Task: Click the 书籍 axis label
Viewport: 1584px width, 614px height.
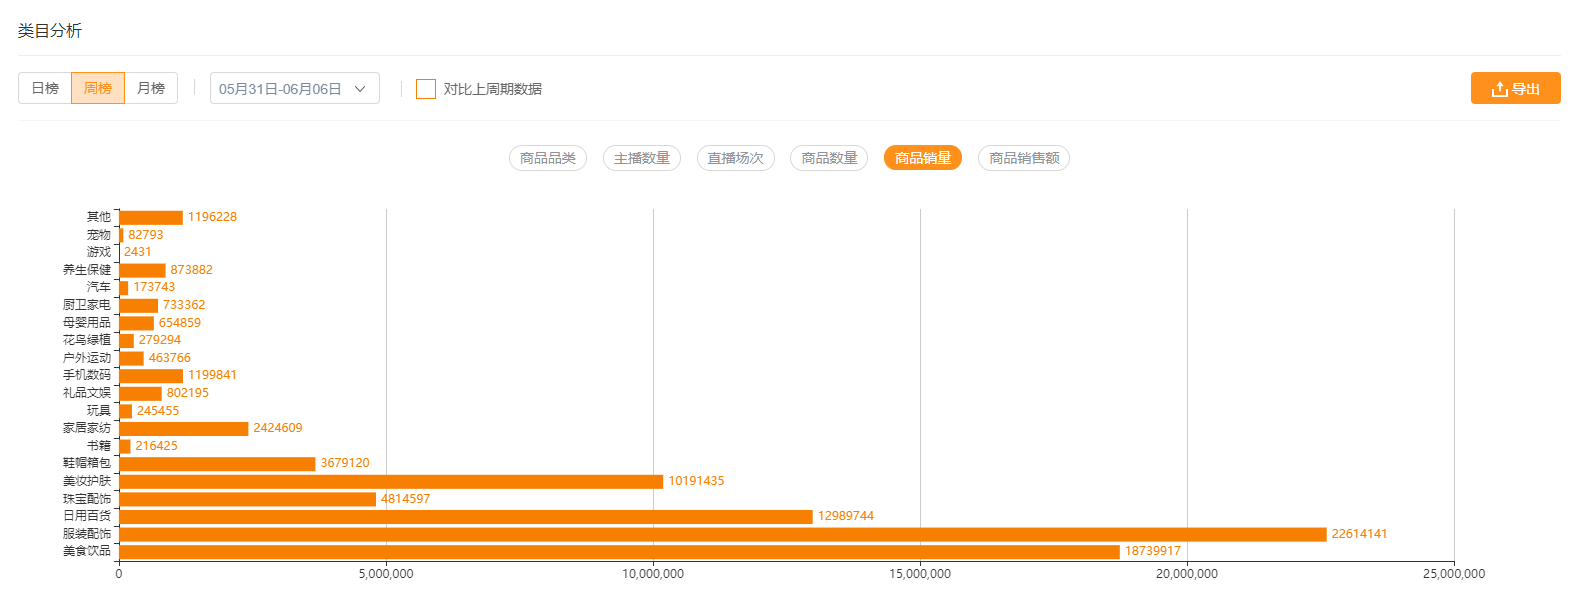Action: (99, 446)
